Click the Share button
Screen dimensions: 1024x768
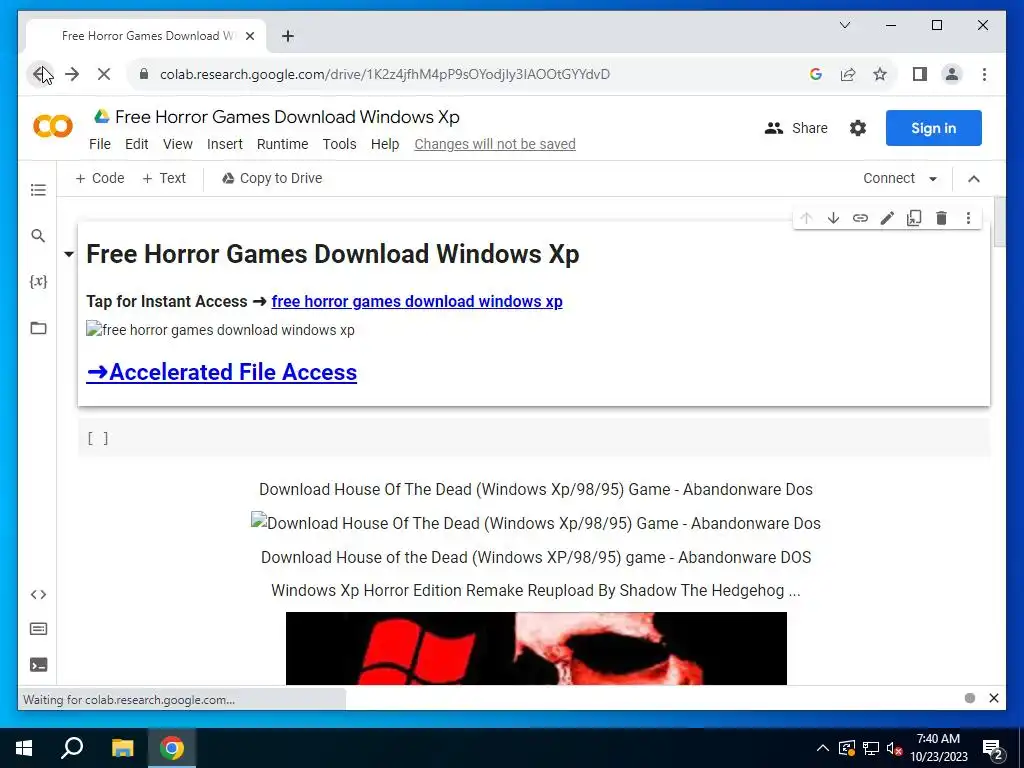[796, 128]
